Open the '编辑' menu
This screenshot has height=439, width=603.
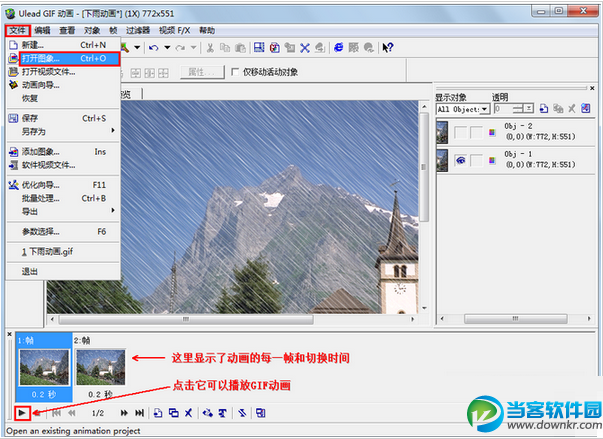pyautogui.click(x=42, y=30)
